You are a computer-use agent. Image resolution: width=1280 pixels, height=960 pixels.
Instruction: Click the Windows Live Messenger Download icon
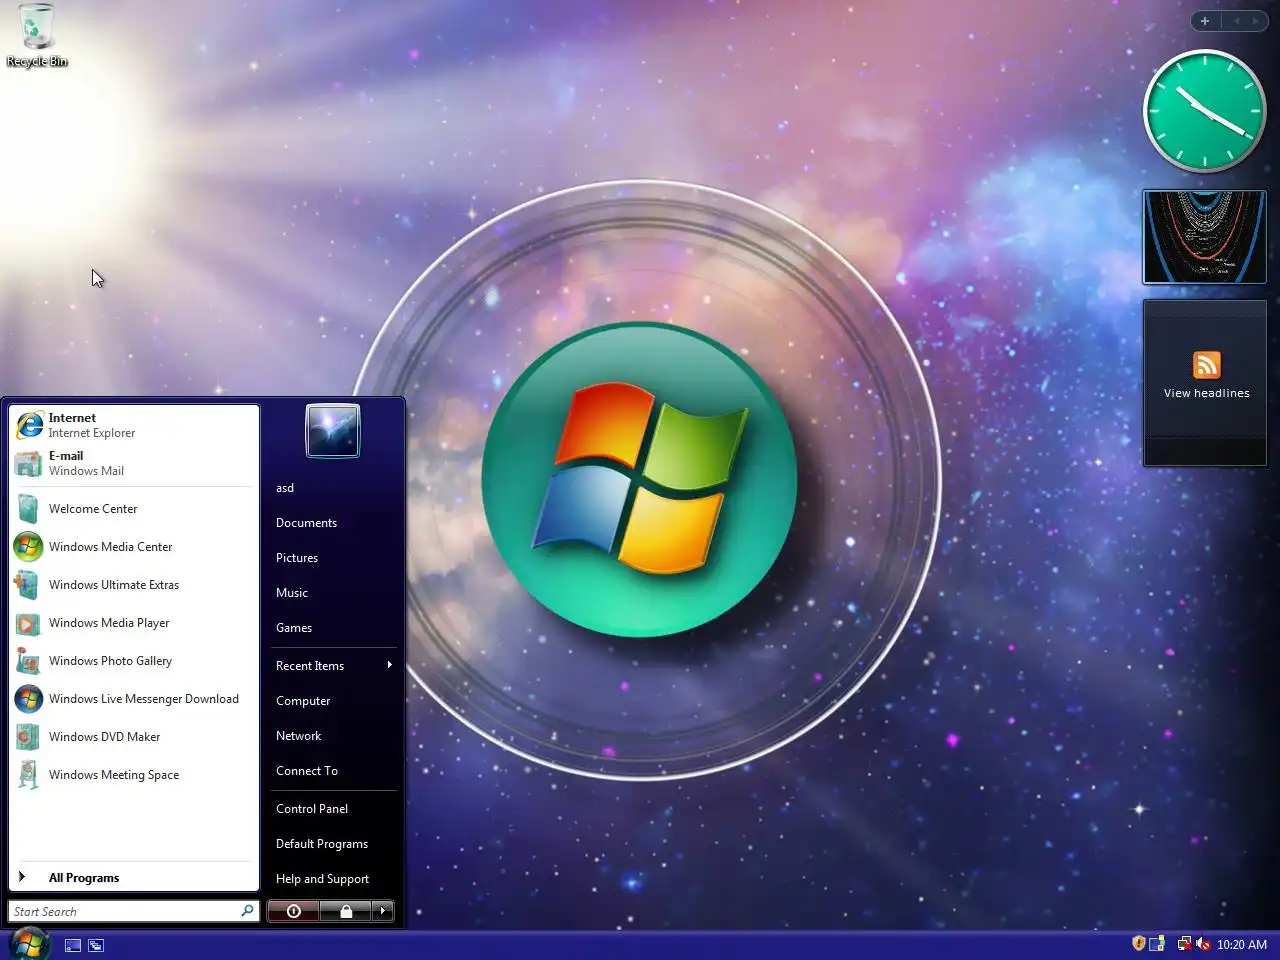tap(29, 699)
